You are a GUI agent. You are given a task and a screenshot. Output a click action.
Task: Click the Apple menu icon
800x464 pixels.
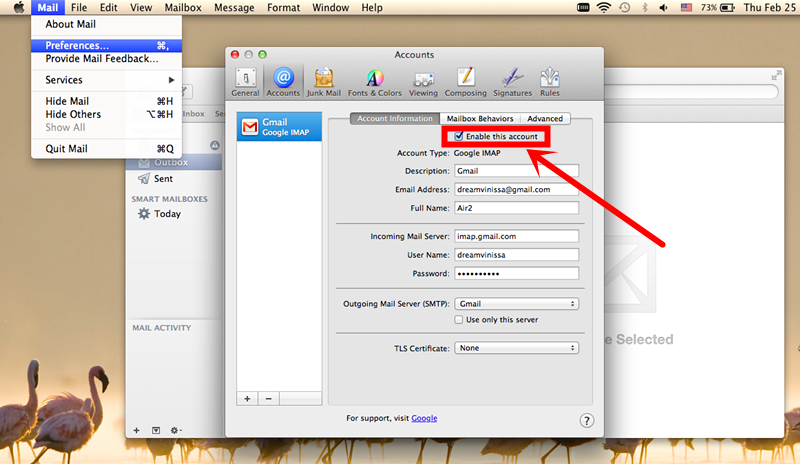coord(18,8)
